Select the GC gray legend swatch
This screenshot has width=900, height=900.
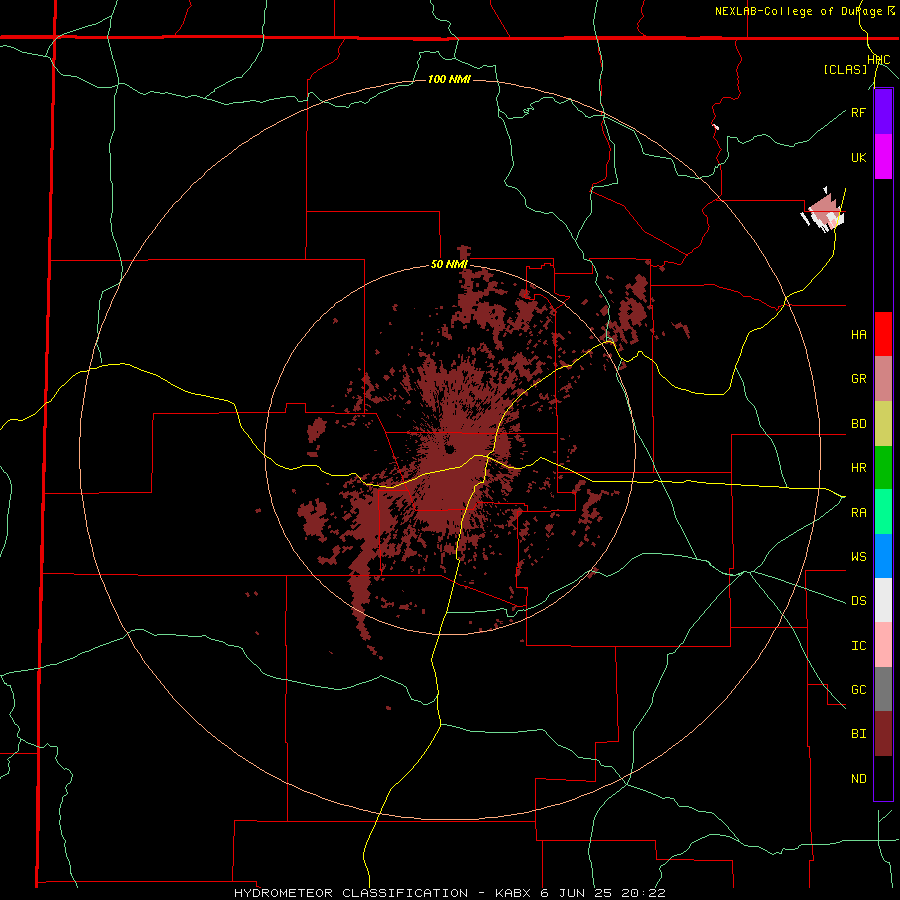click(883, 689)
